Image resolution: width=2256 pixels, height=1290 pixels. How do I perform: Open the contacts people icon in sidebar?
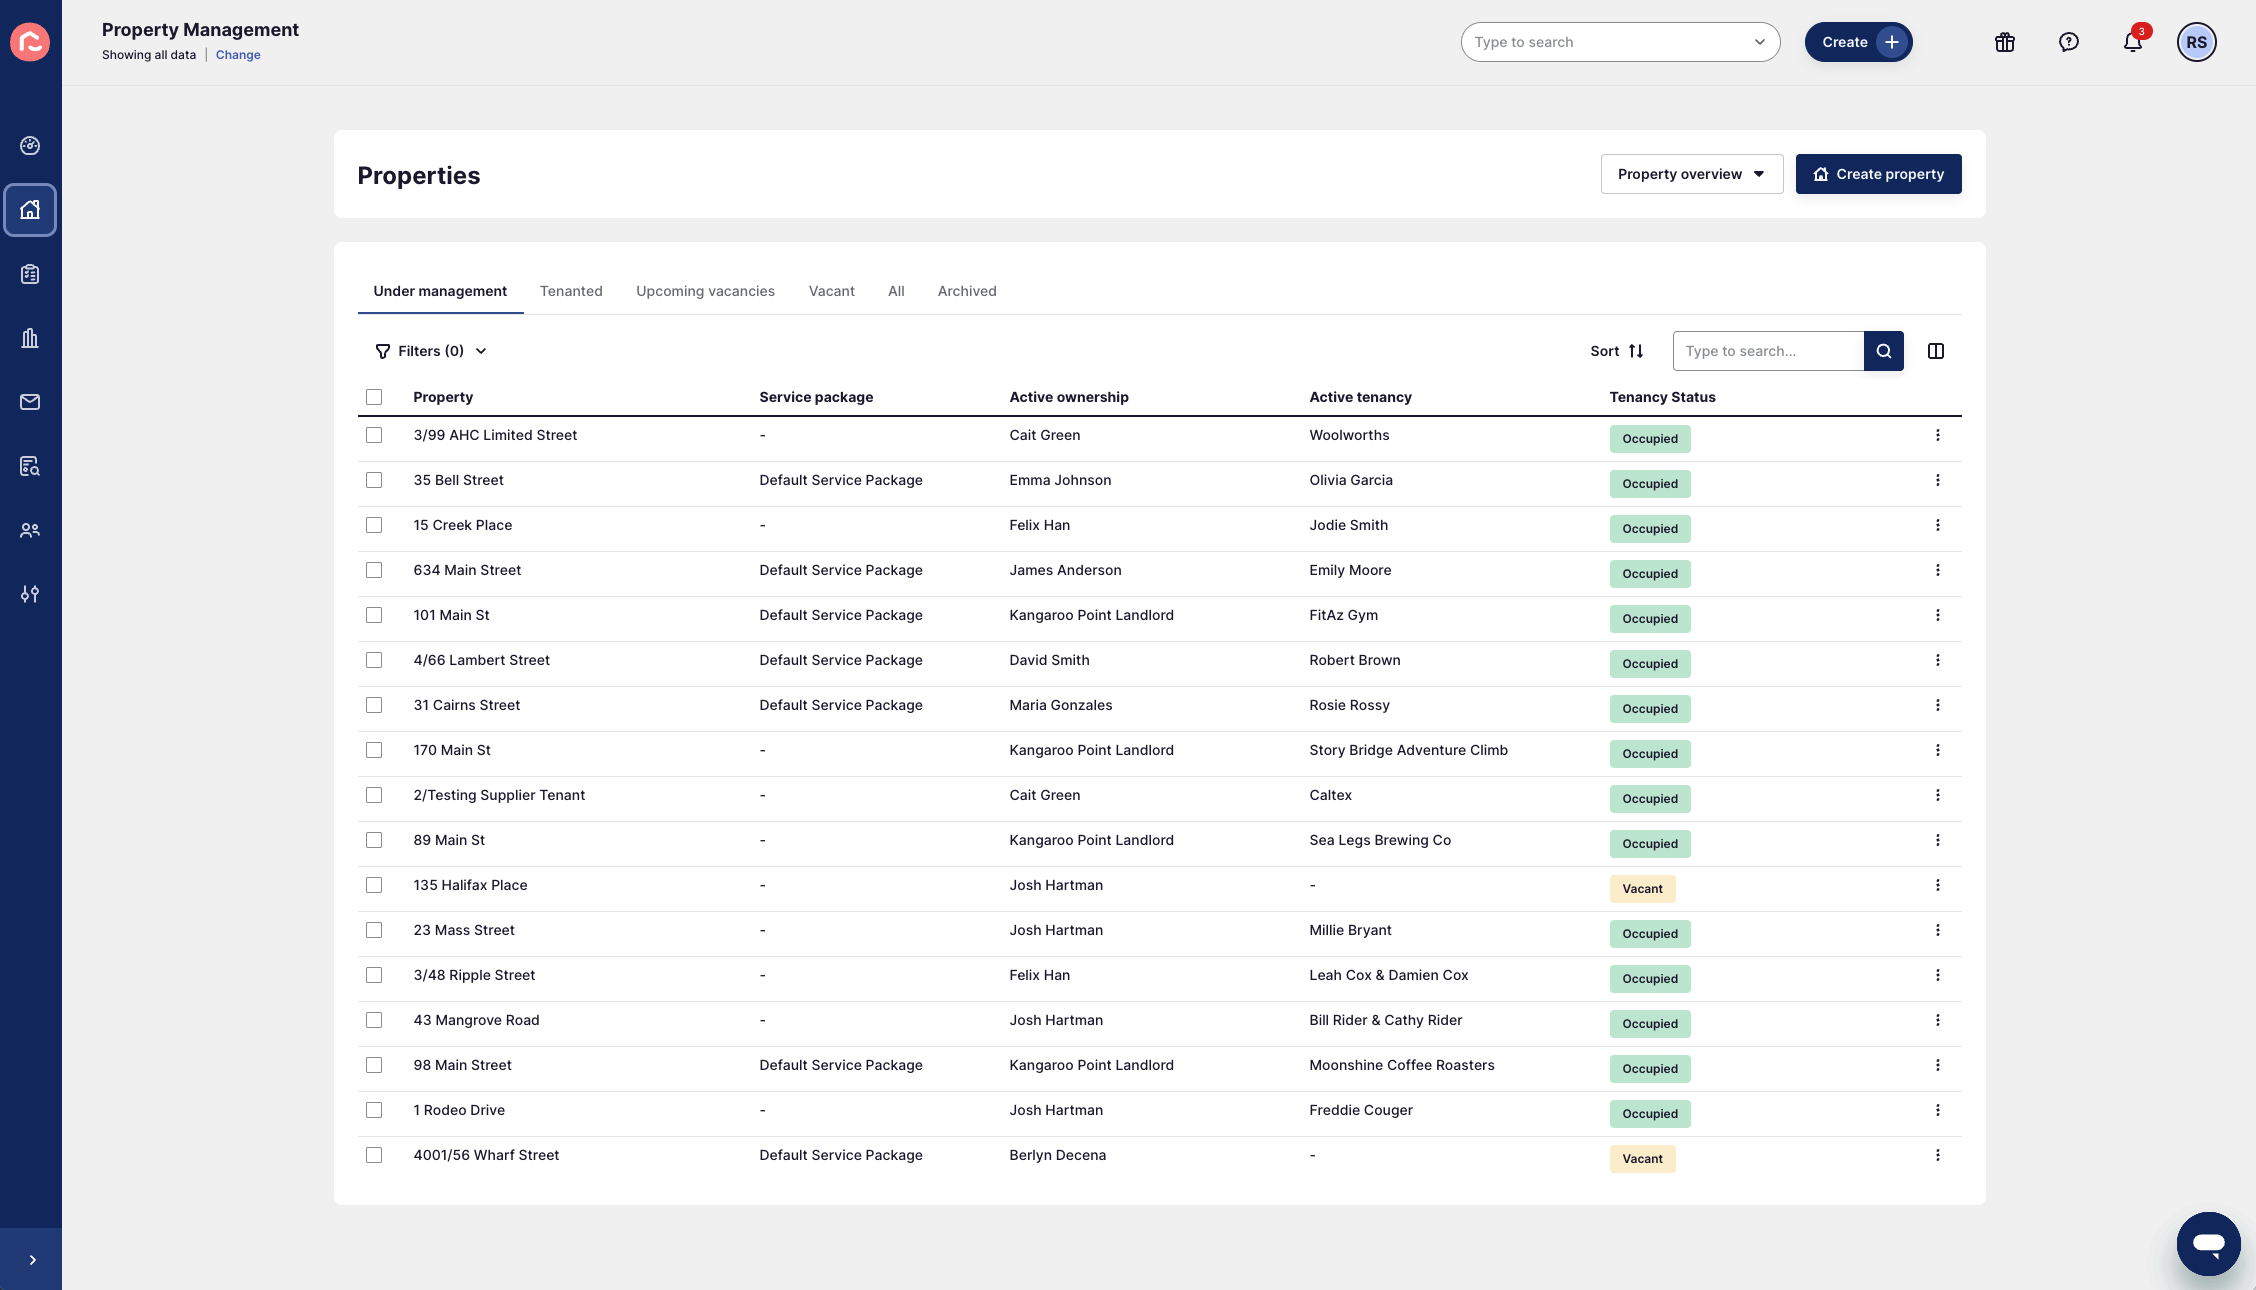(30, 530)
